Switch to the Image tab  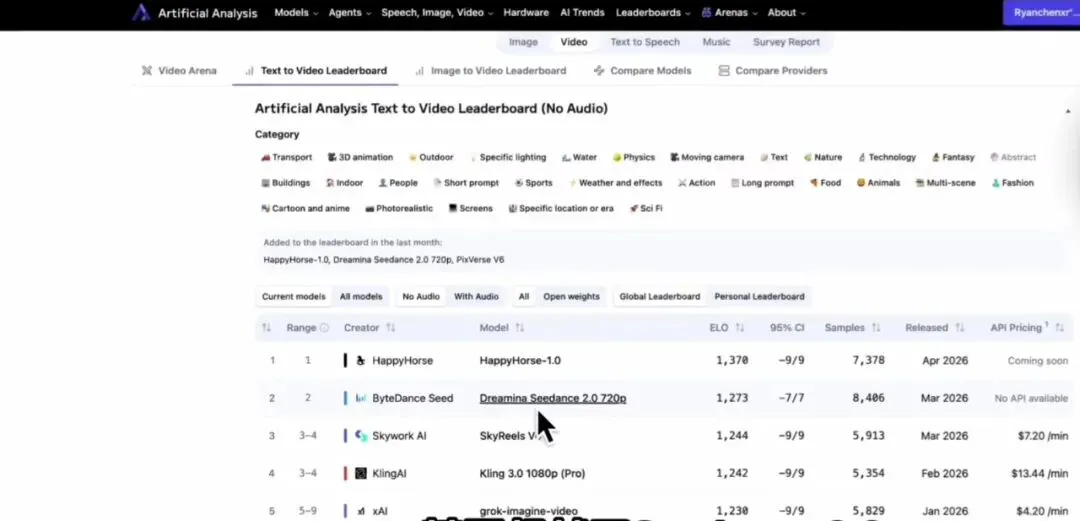523,42
